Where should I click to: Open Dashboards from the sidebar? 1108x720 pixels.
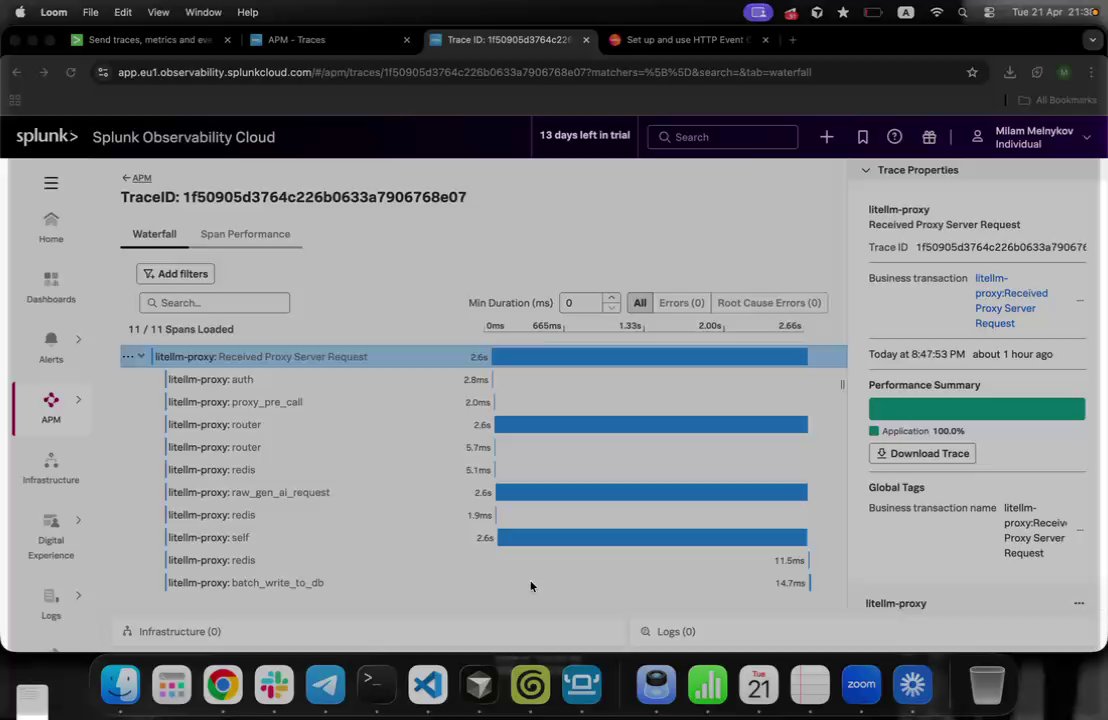pos(51,288)
